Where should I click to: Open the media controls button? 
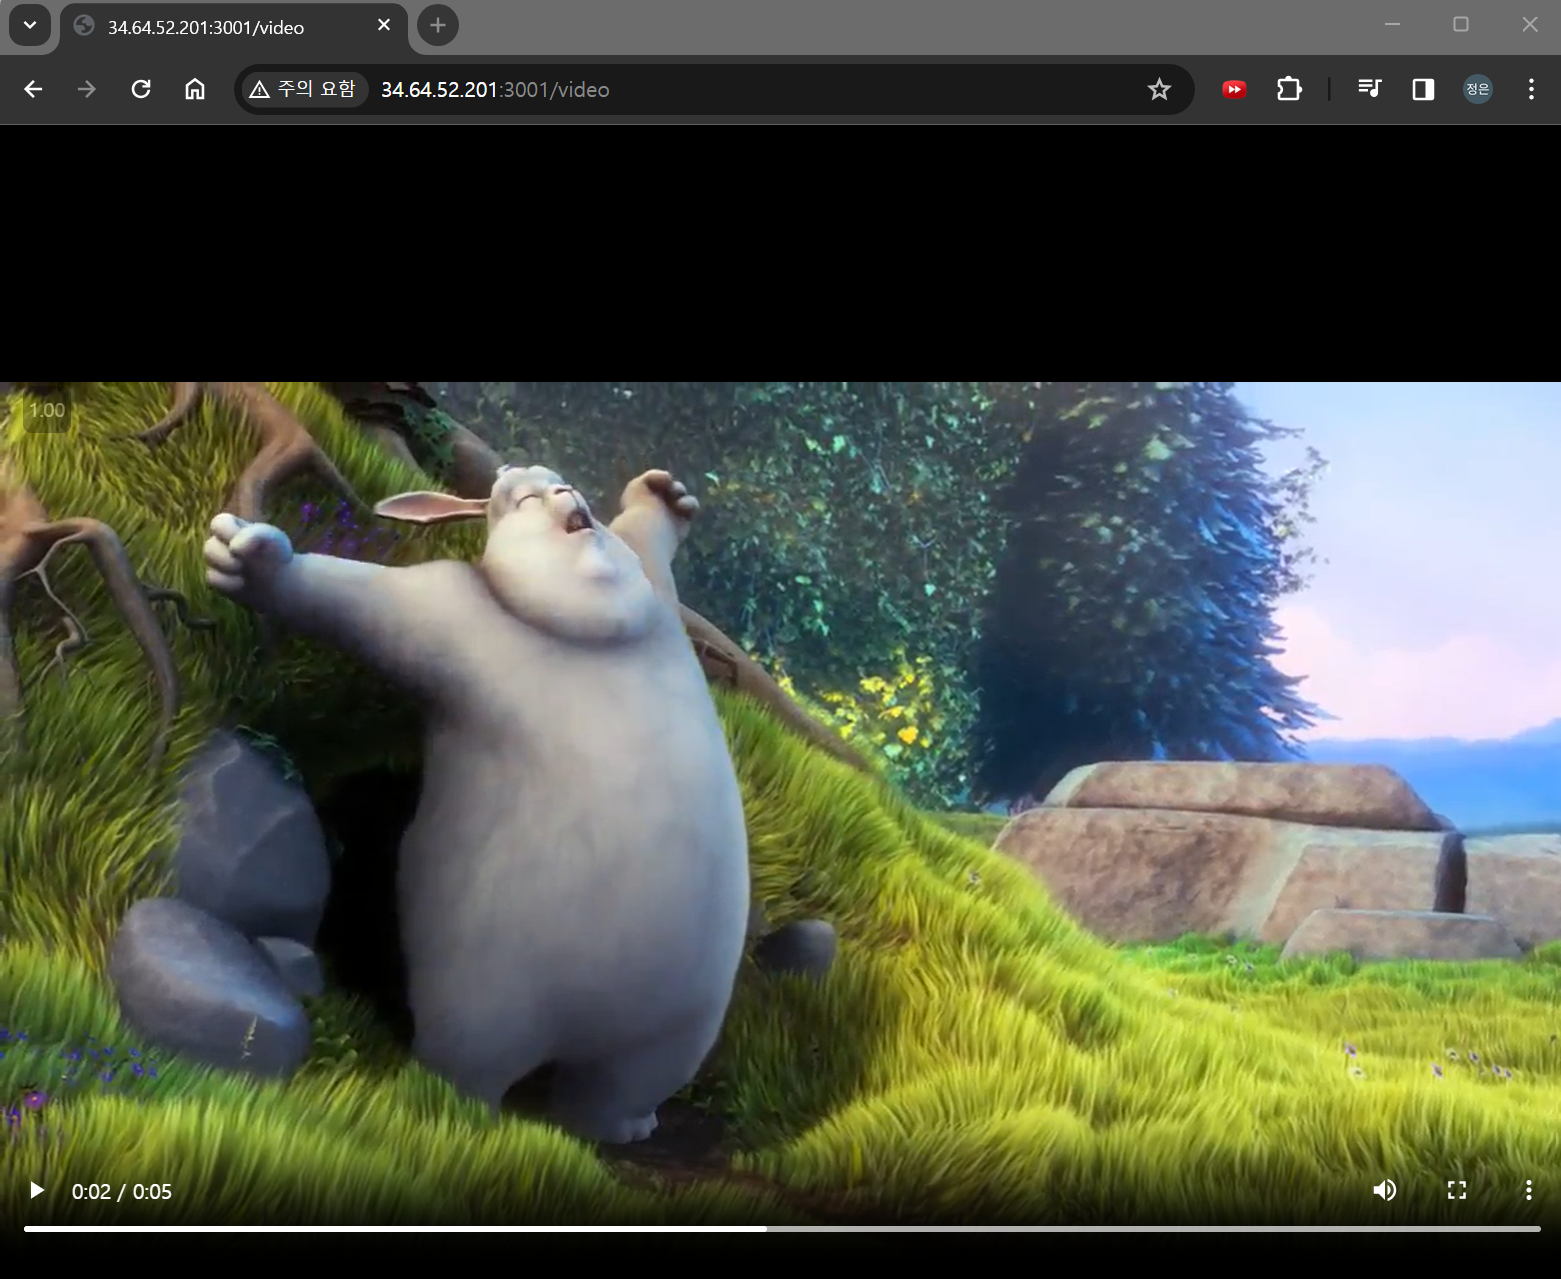click(x=1369, y=89)
